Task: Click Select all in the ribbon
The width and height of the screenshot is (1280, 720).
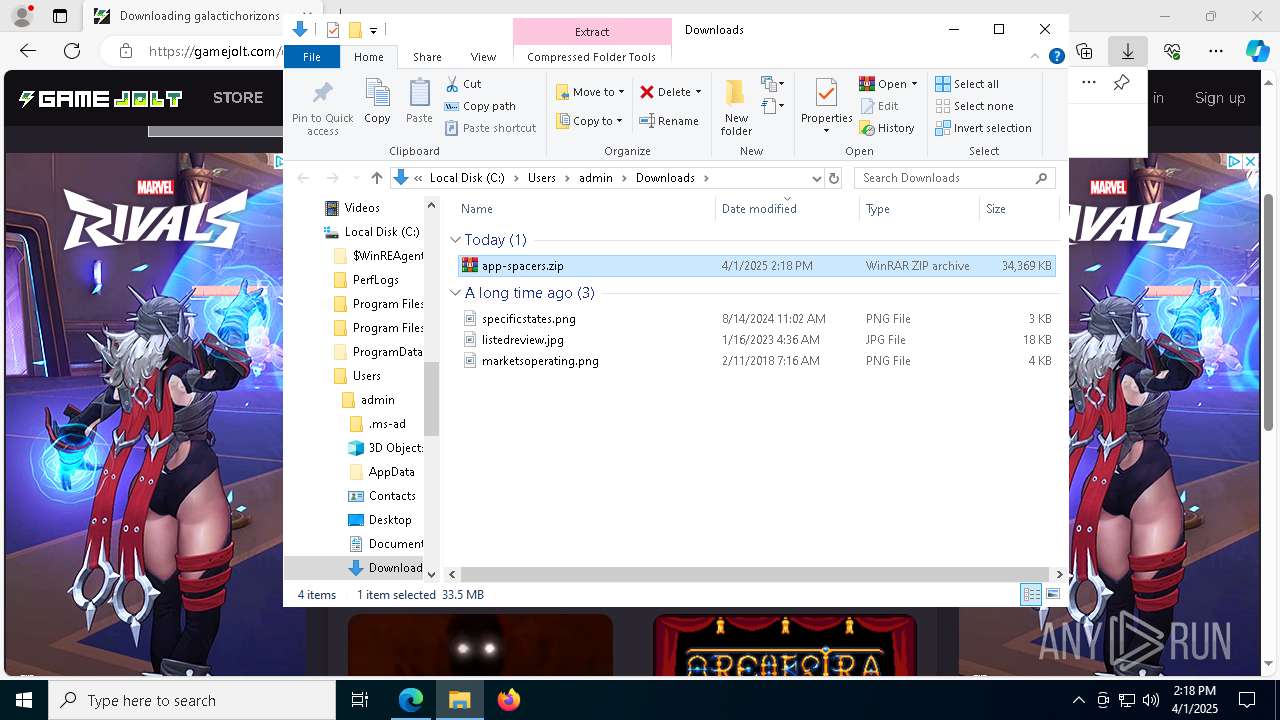Action: click(x=967, y=84)
